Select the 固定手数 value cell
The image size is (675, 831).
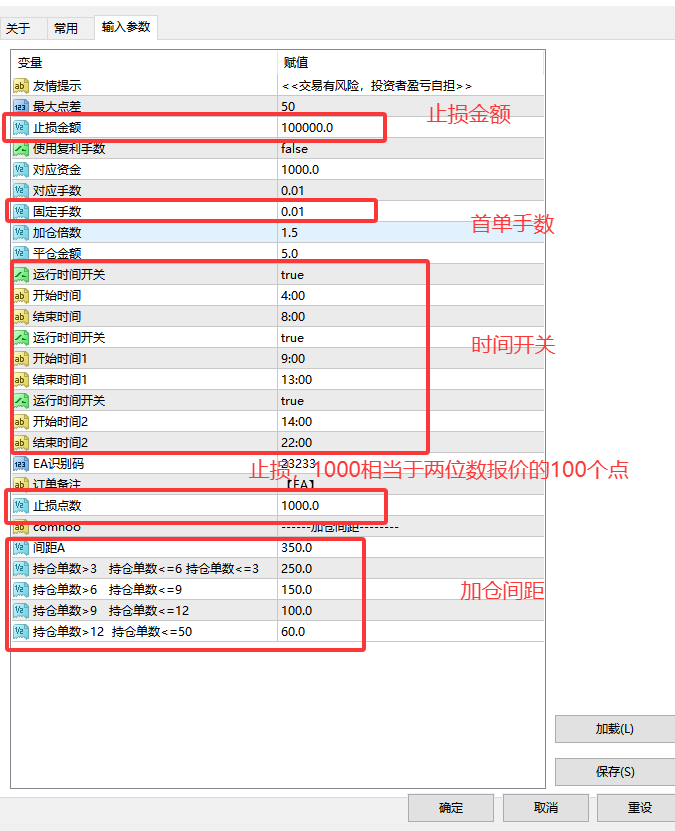coord(411,211)
